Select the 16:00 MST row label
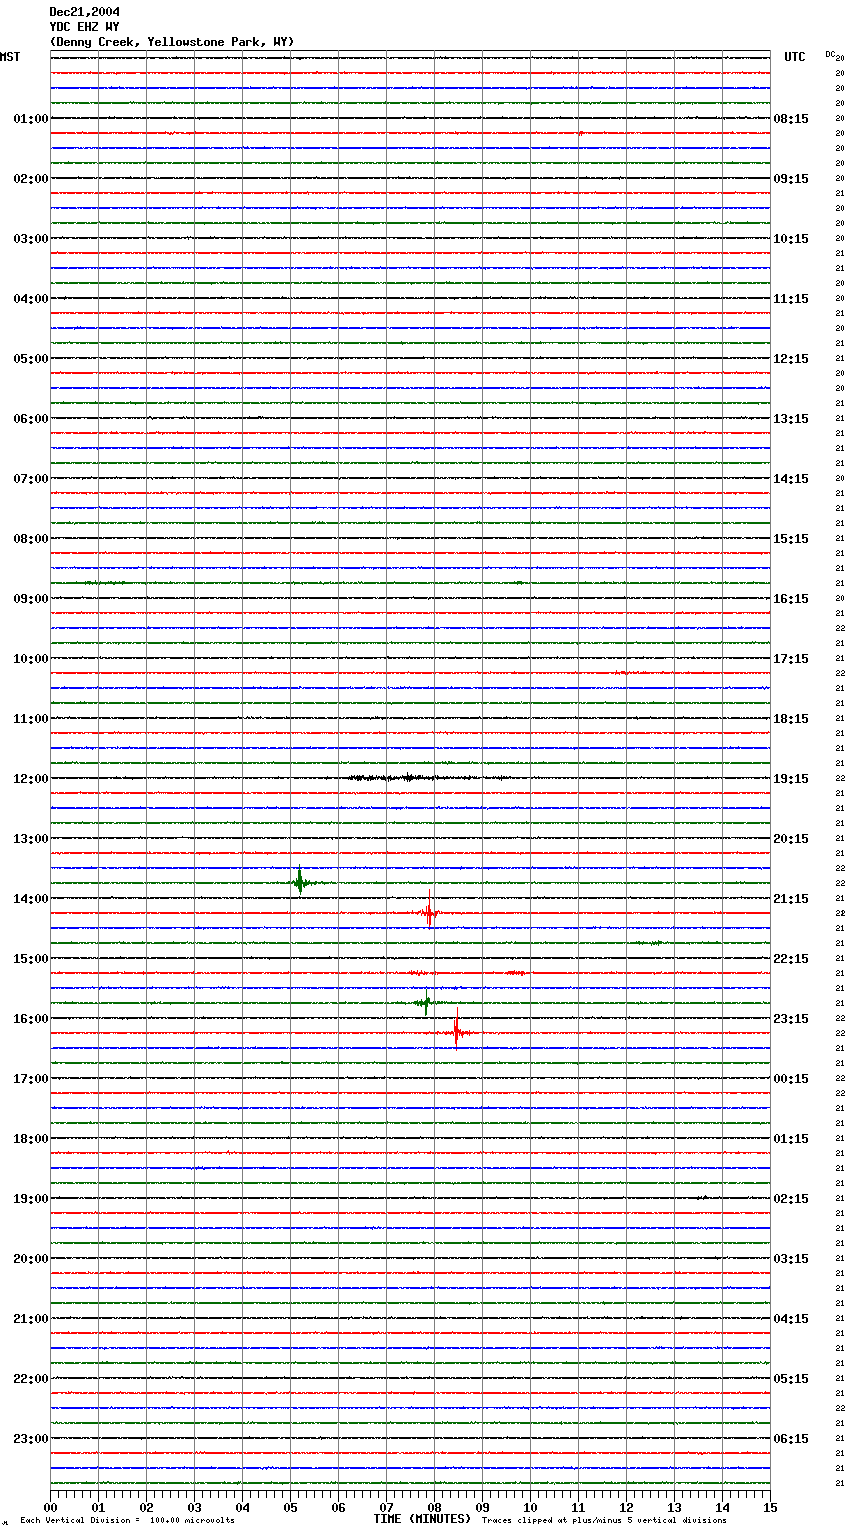 tap(30, 1019)
